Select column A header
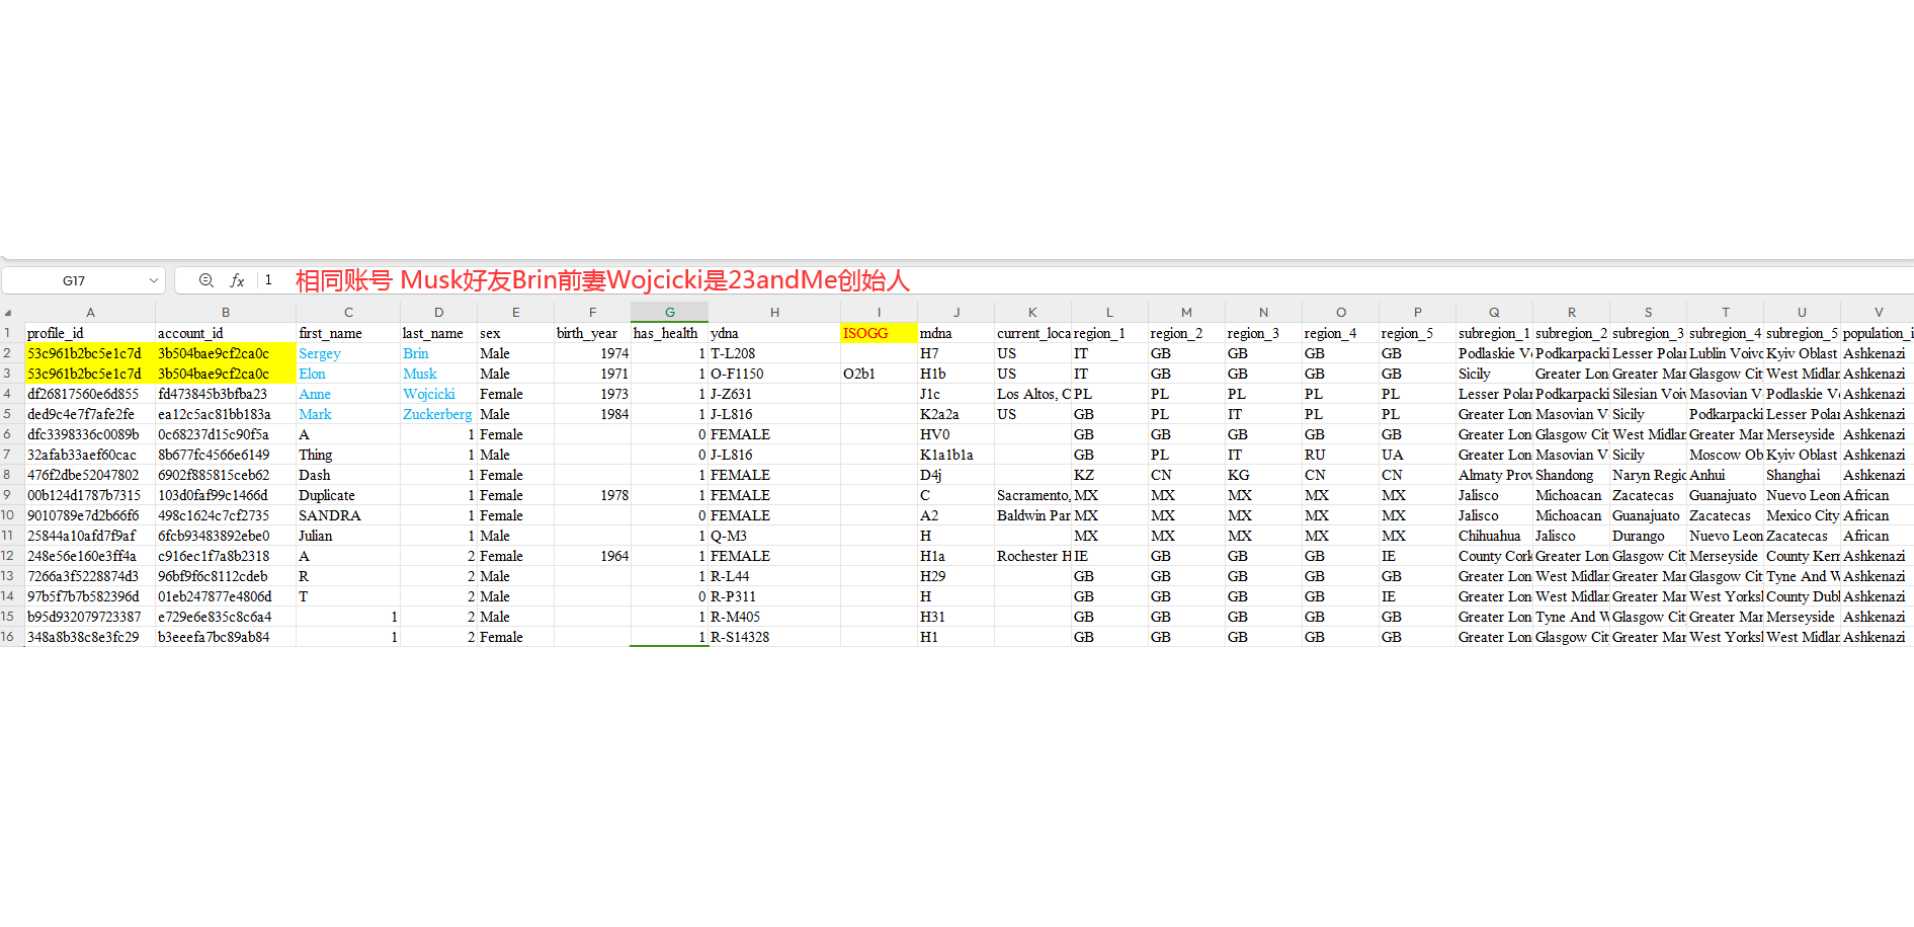The width and height of the screenshot is (1914, 927). point(90,313)
